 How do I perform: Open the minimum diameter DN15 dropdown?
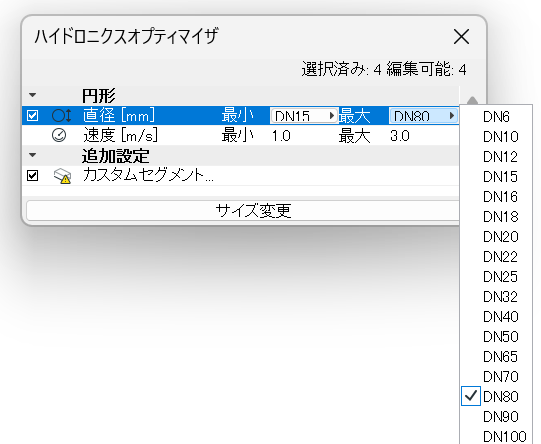pos(304,116)
